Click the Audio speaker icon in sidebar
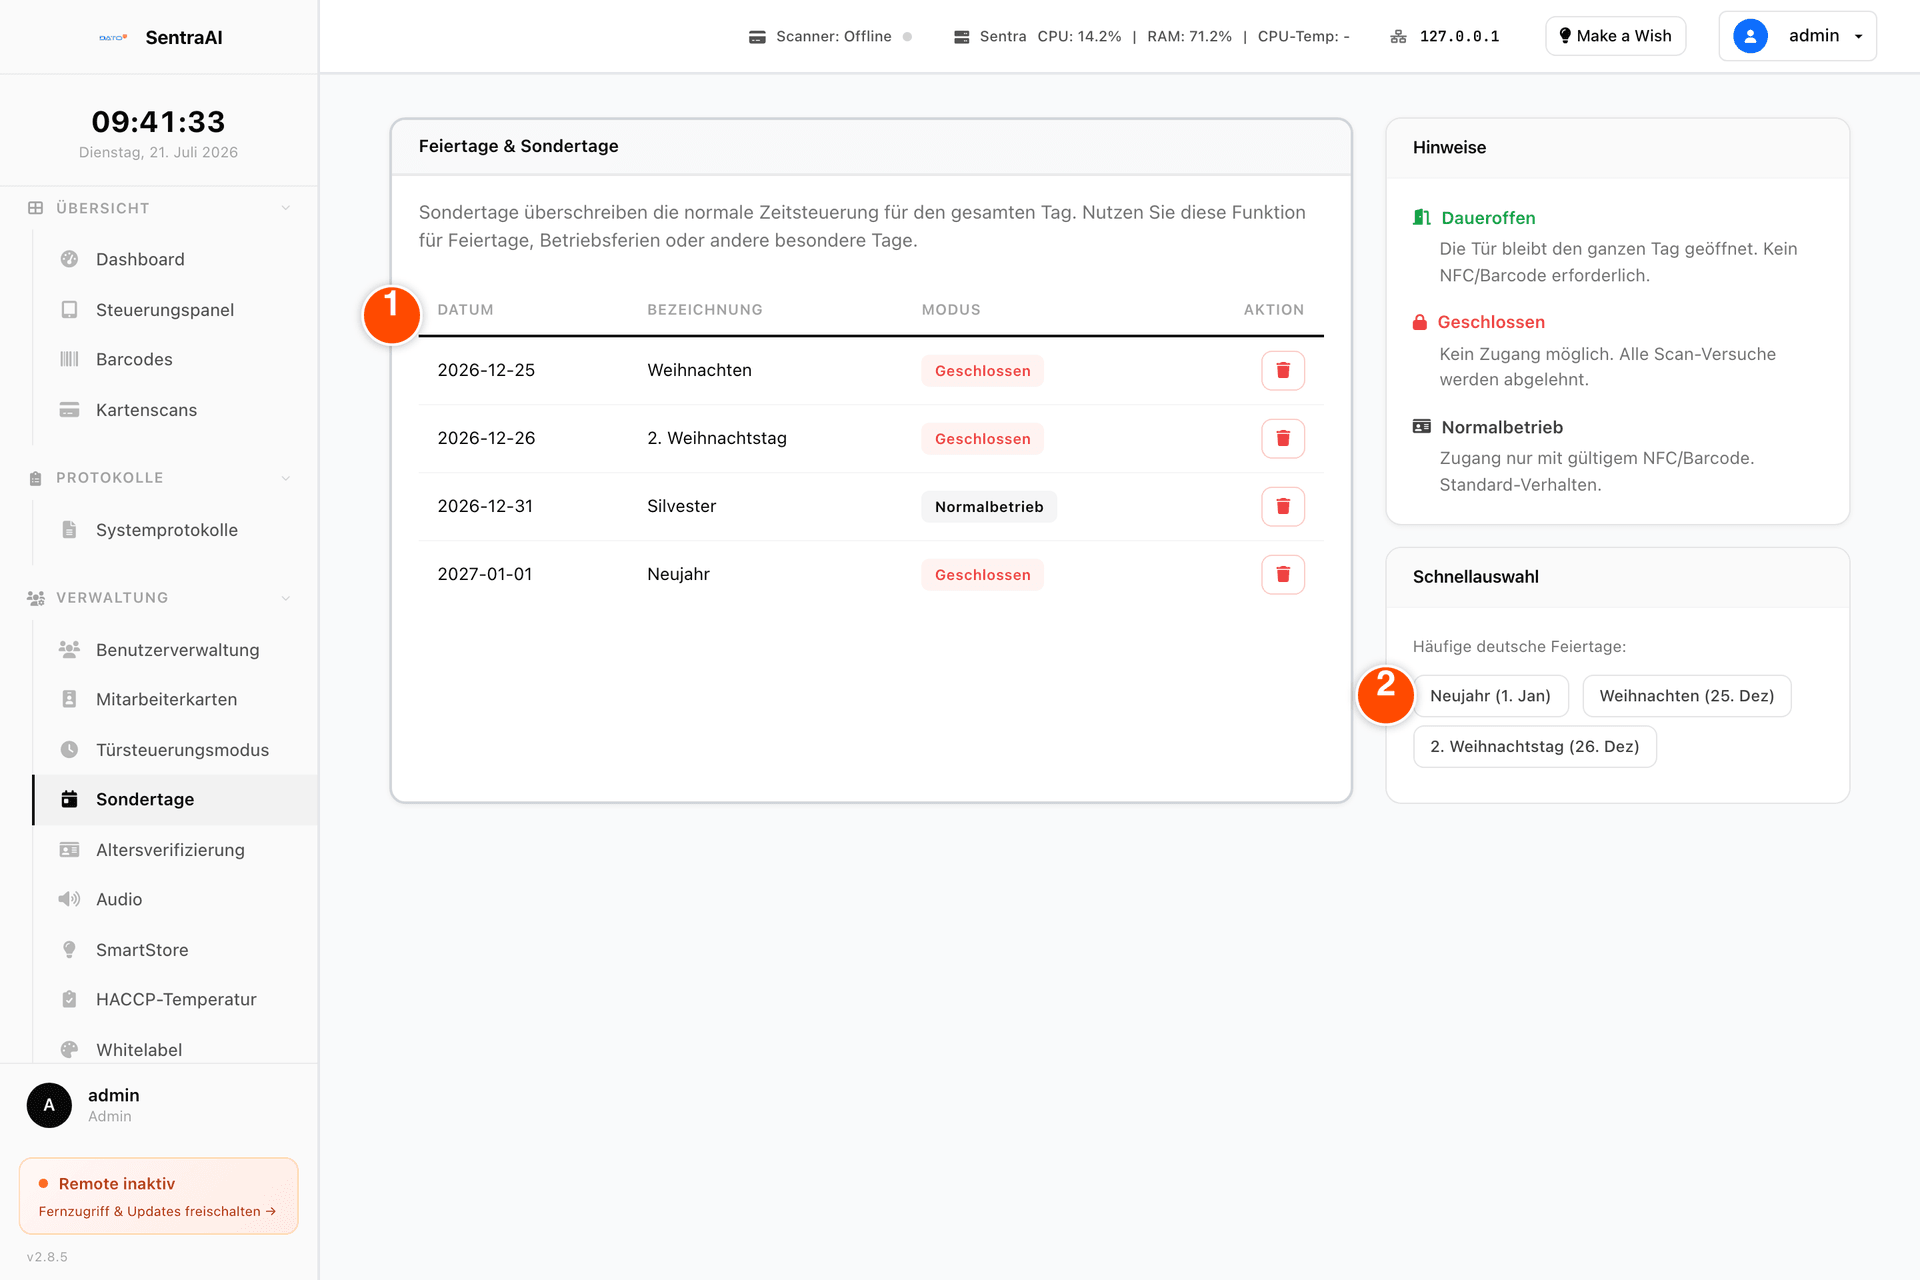Viewport: 1920px width, 1280px height. click(69, 899)
